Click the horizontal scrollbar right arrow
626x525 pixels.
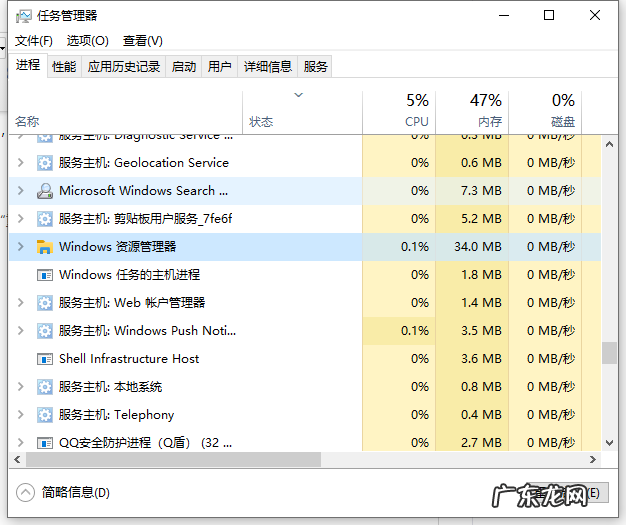[x=593, y=460]
